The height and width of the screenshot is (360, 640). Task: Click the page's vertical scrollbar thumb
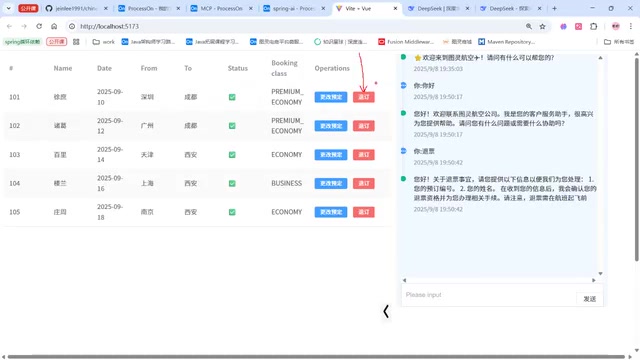636,159
